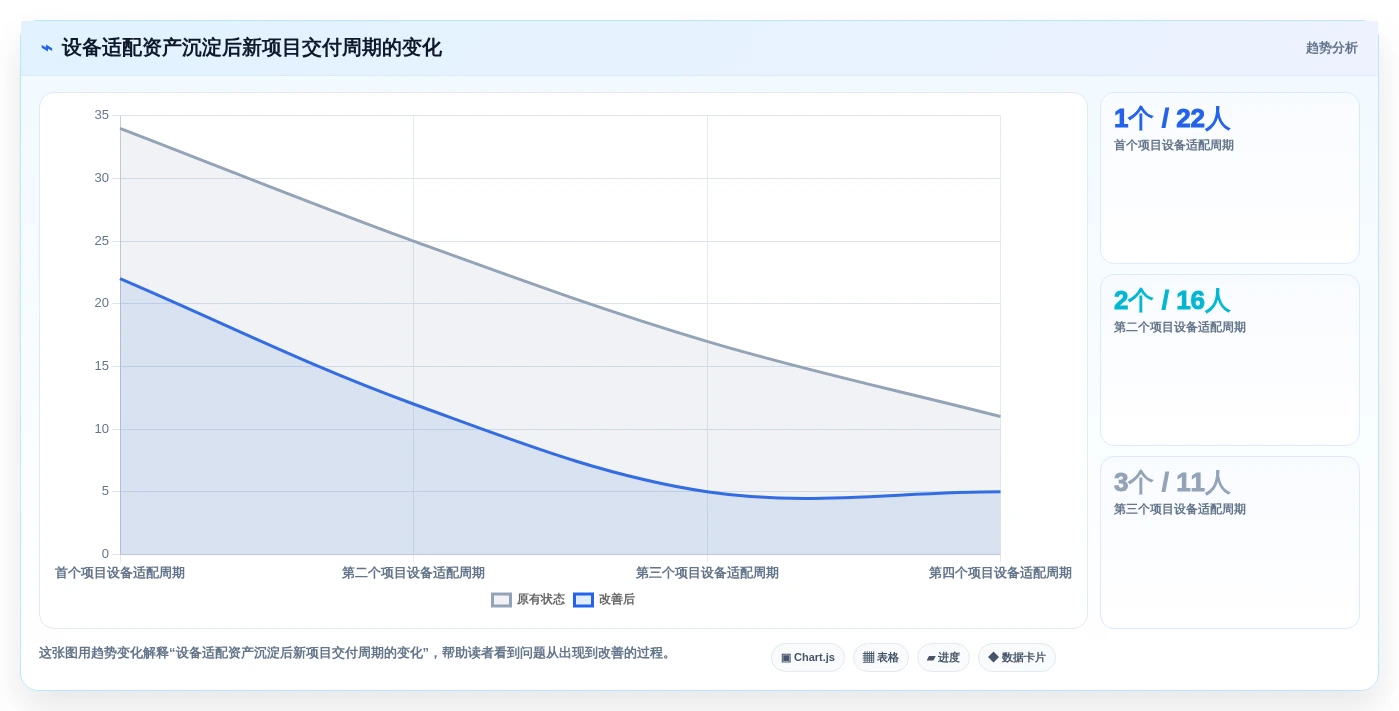Click 第三个项目设备适配周期 caption in gray card

(x=1180, y=509)
